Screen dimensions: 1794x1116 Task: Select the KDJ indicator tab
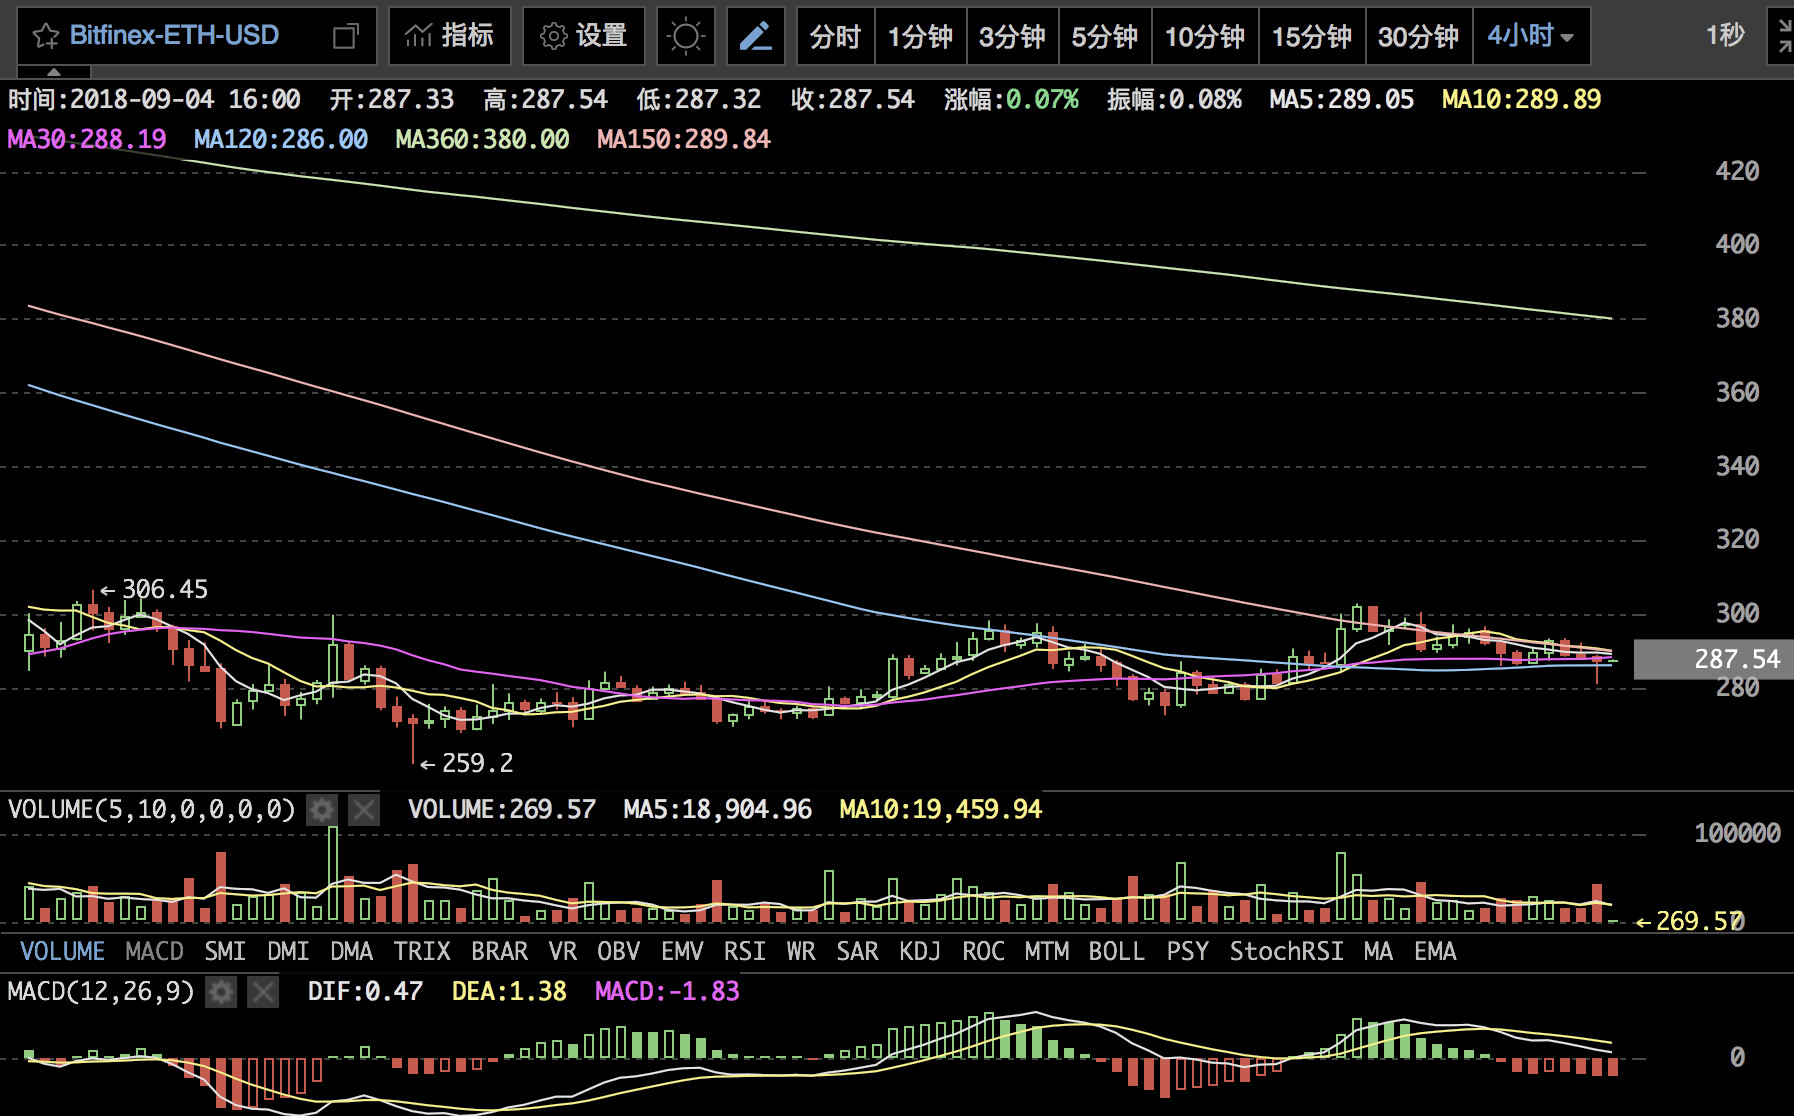coord(920,951)
